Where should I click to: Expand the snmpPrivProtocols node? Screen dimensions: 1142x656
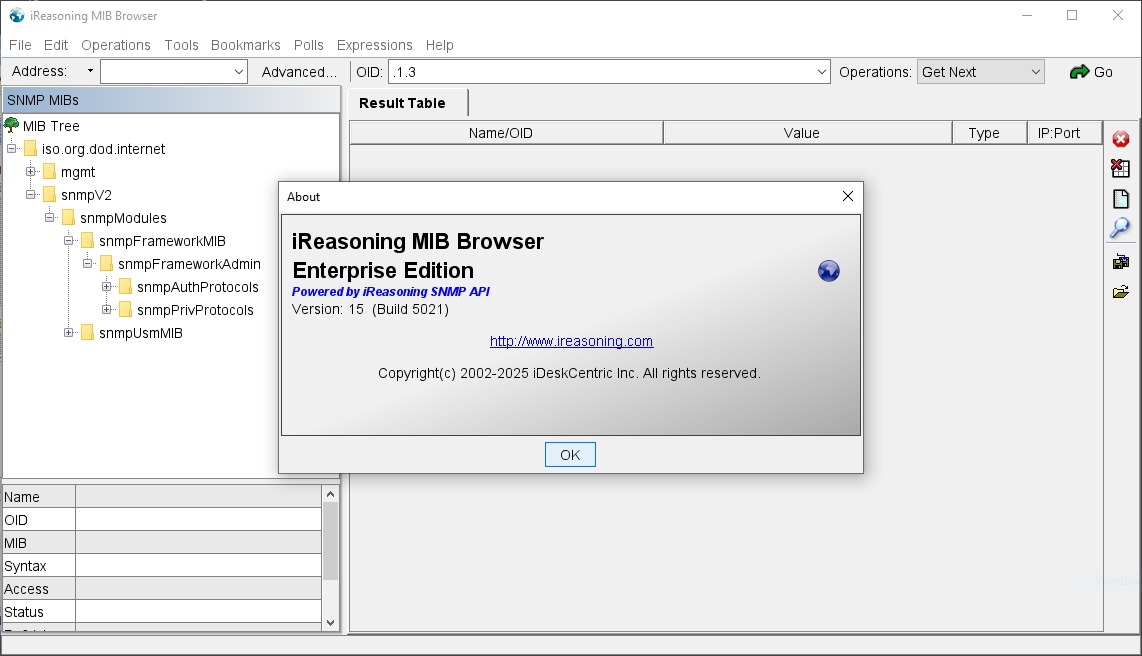pos(106,309)
